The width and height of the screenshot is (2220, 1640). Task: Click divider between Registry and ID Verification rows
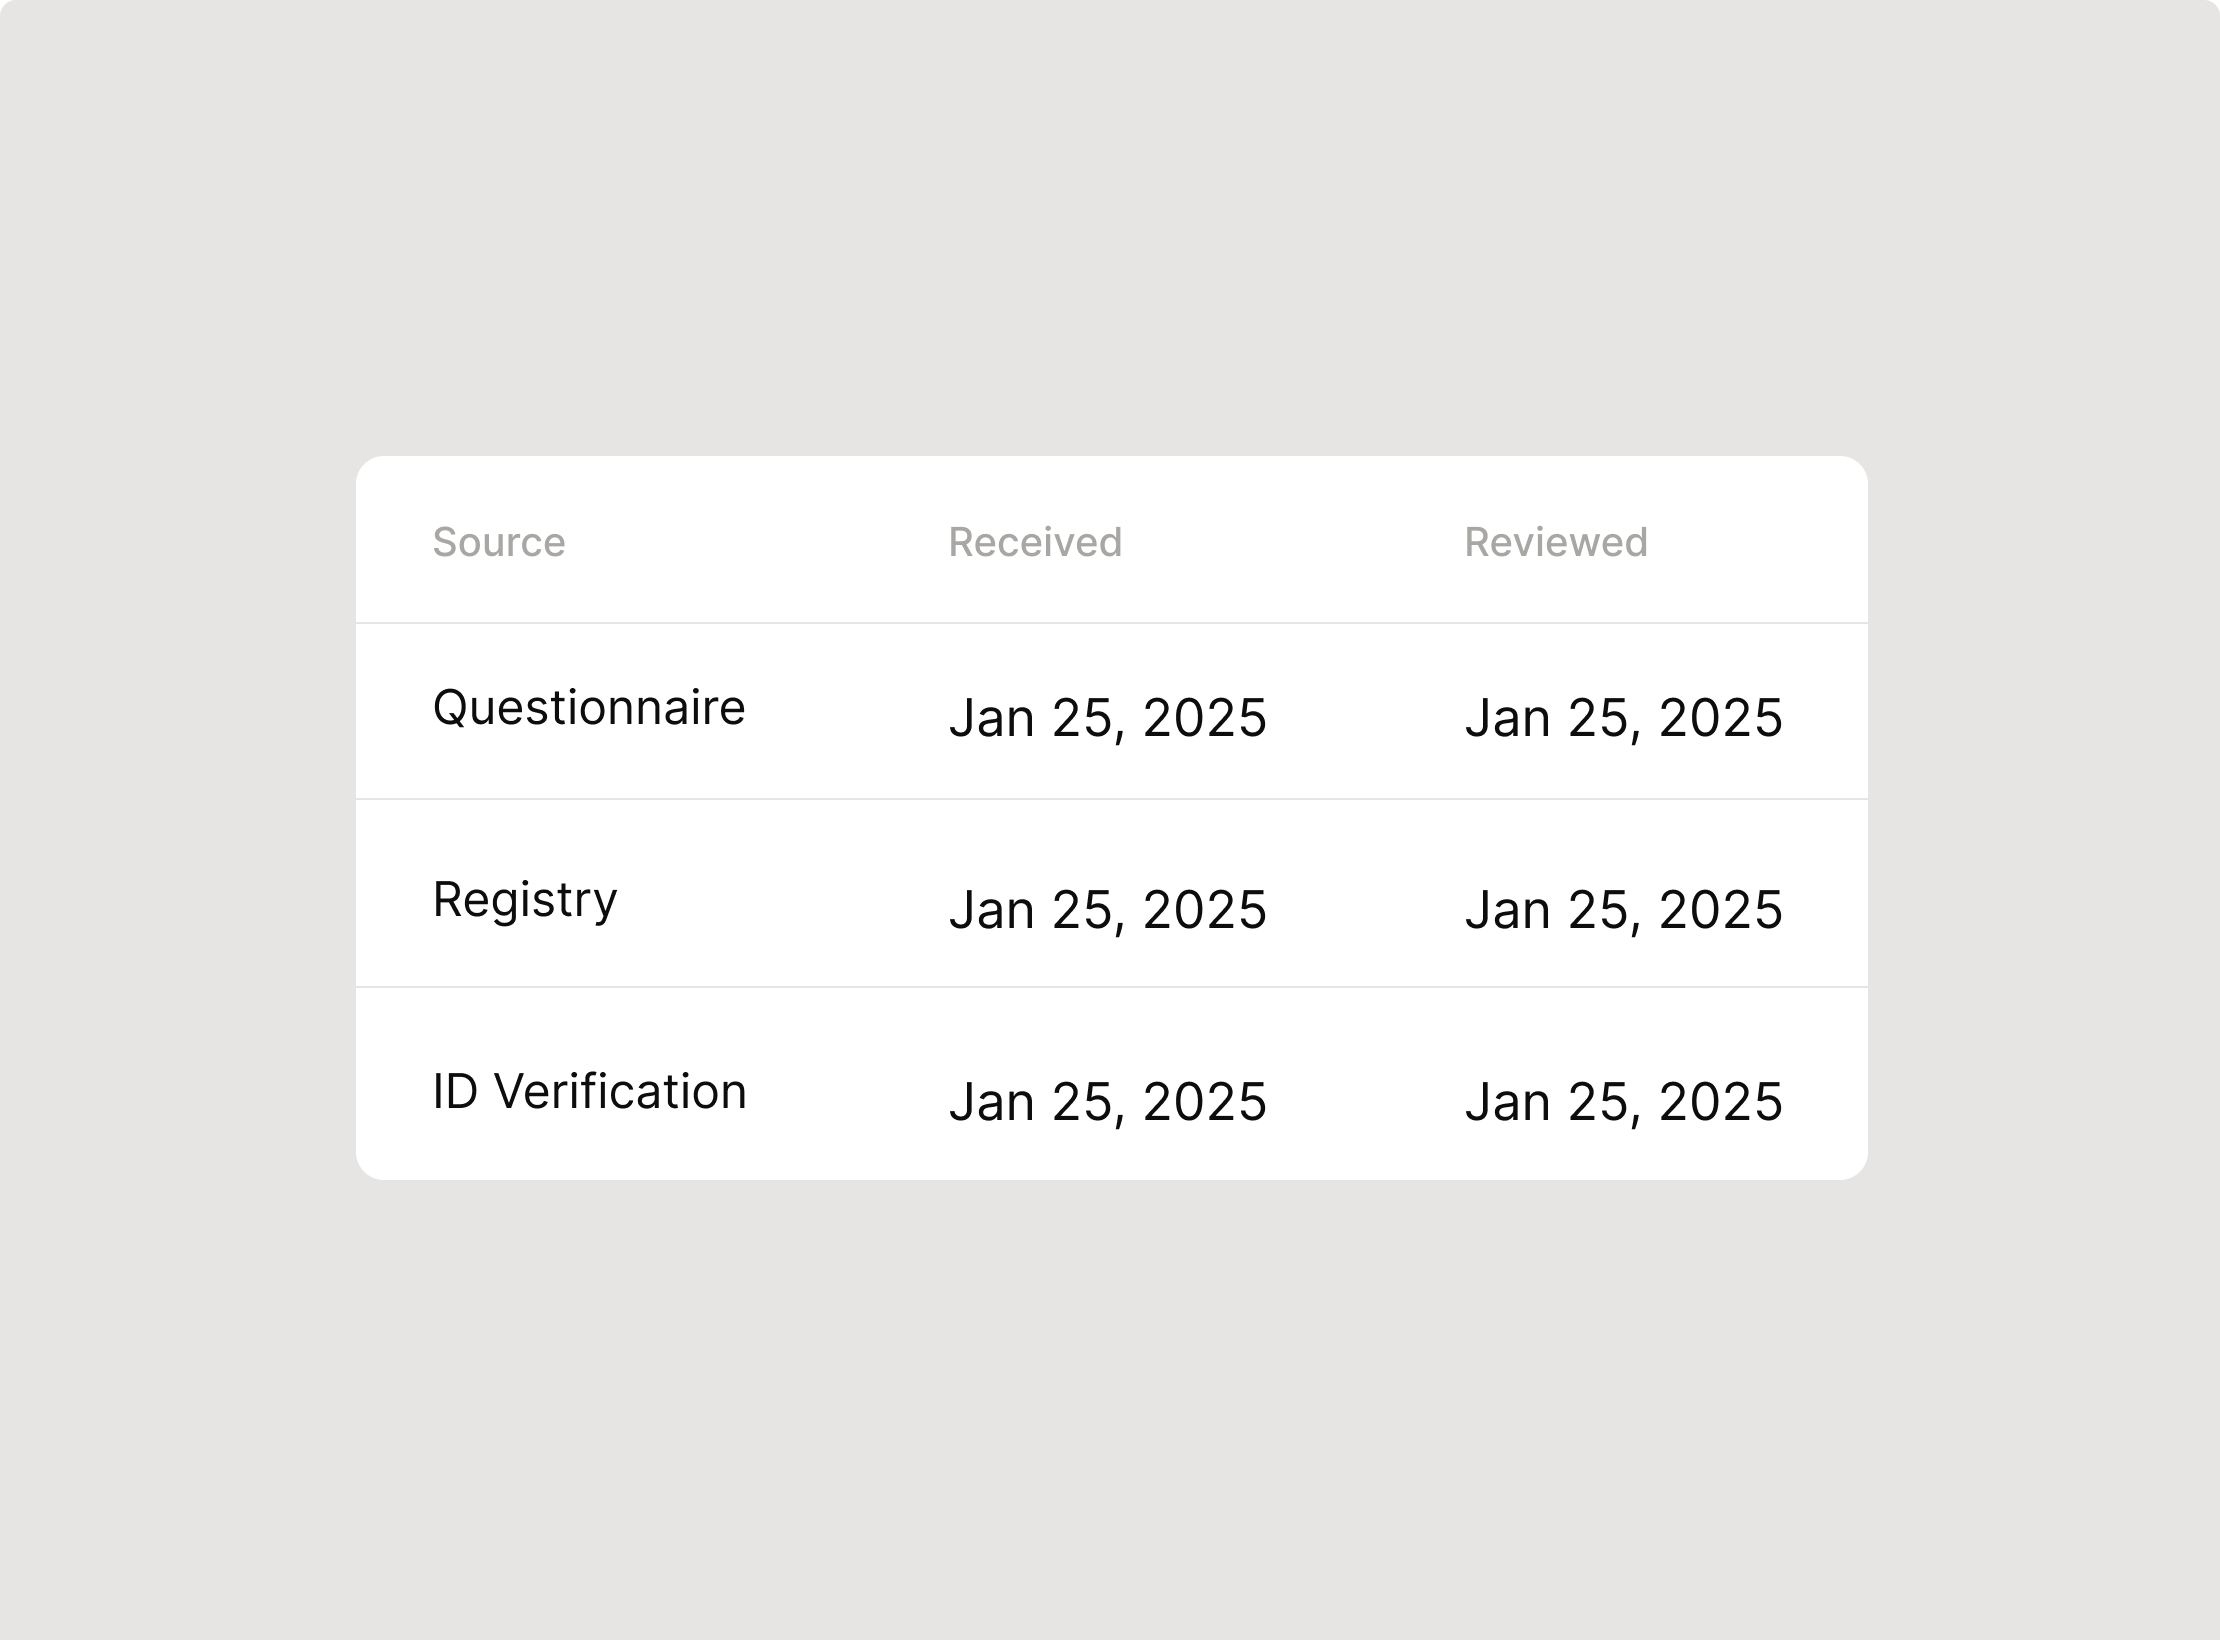tap(1112, 987)
